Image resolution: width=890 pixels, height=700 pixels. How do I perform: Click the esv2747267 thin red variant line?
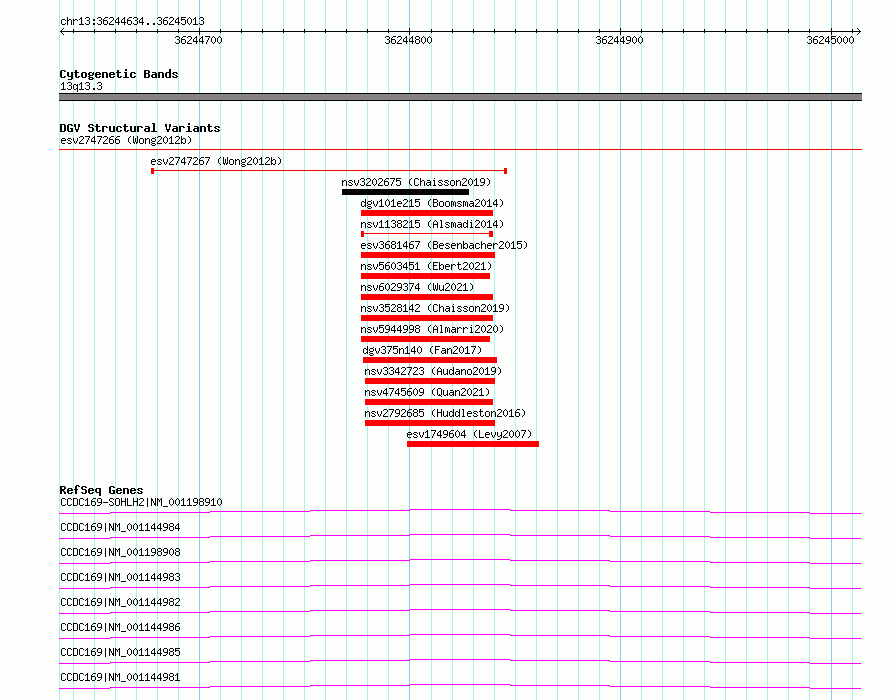click(x=329, y=171)
